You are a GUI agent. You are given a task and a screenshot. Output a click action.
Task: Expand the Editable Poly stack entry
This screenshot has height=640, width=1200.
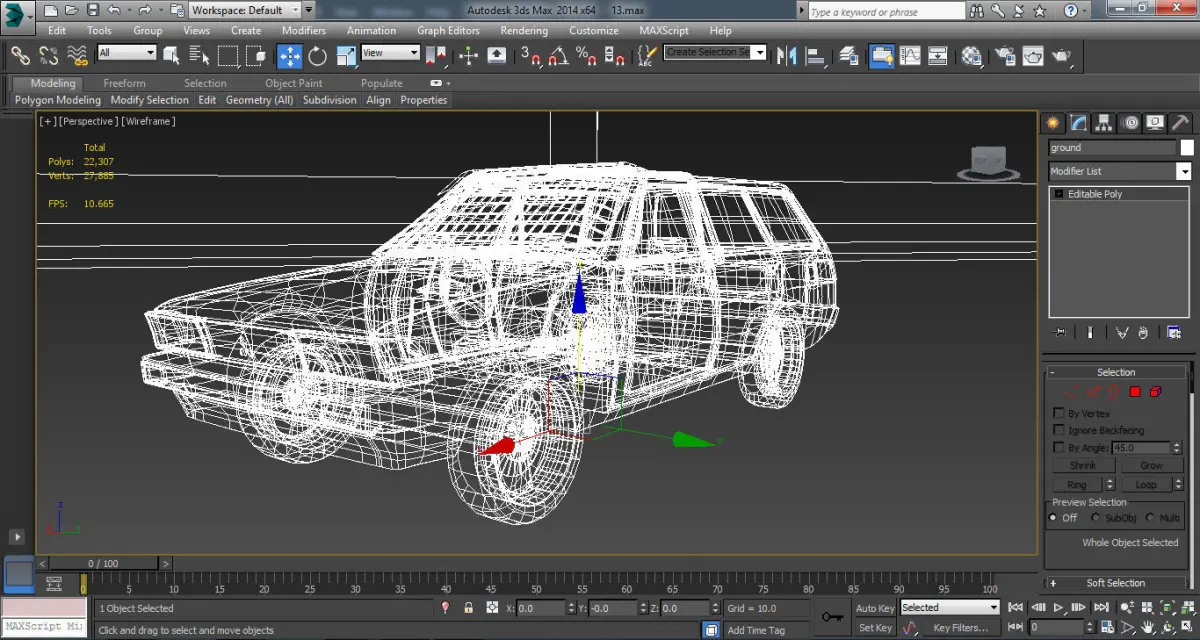[1059, 194]
